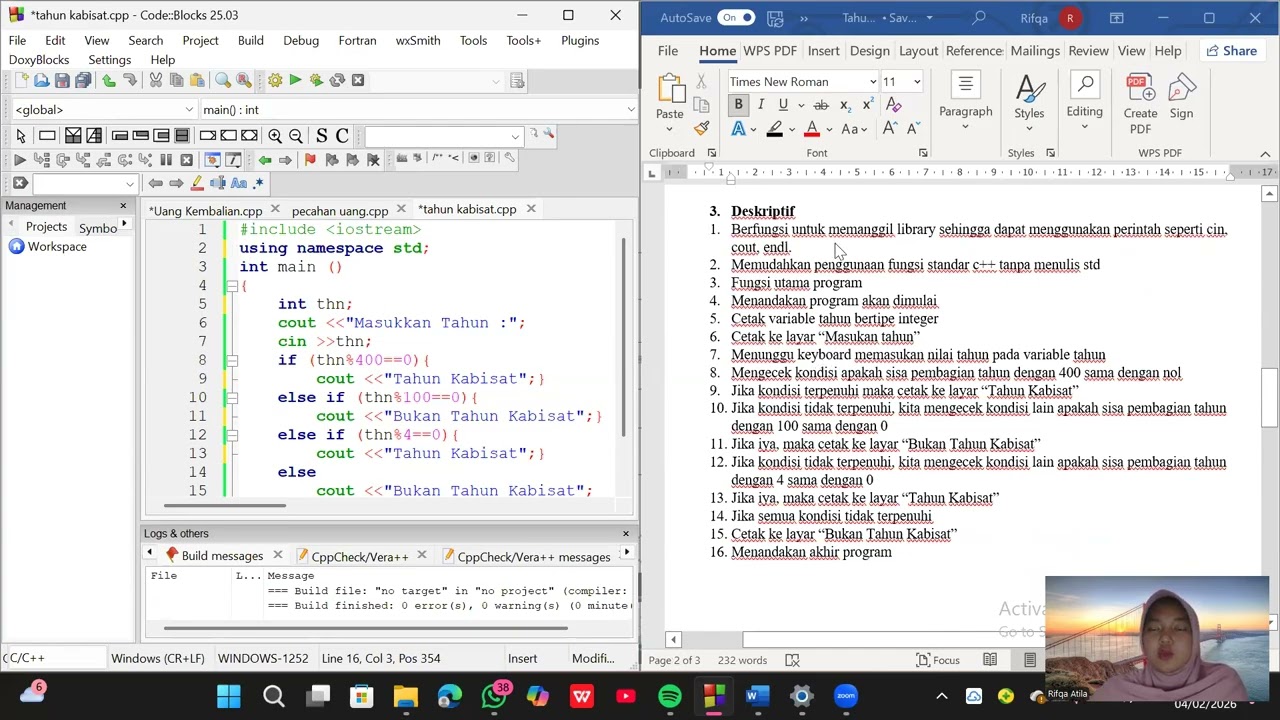The height and width of the screenshot is (720, 1280).
Task: Open the Debug menu in Code::Blocks
Action: [301, 40]
